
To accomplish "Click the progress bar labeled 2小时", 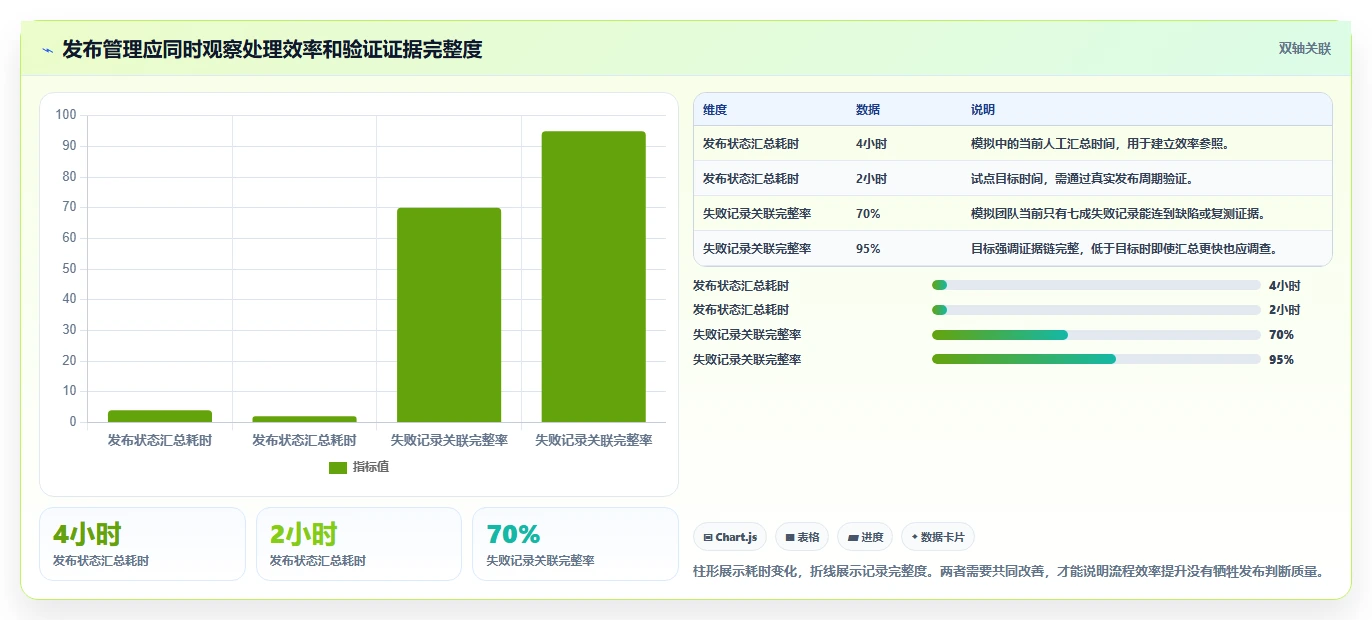I will [1096, 310].
